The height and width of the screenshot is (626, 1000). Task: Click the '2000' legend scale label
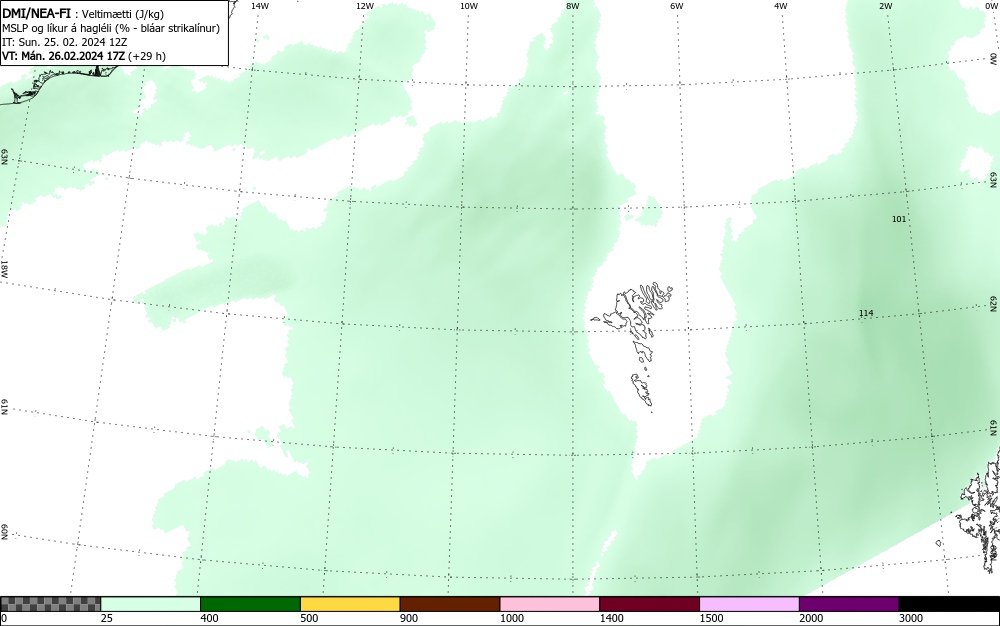[x=811, y=618]
